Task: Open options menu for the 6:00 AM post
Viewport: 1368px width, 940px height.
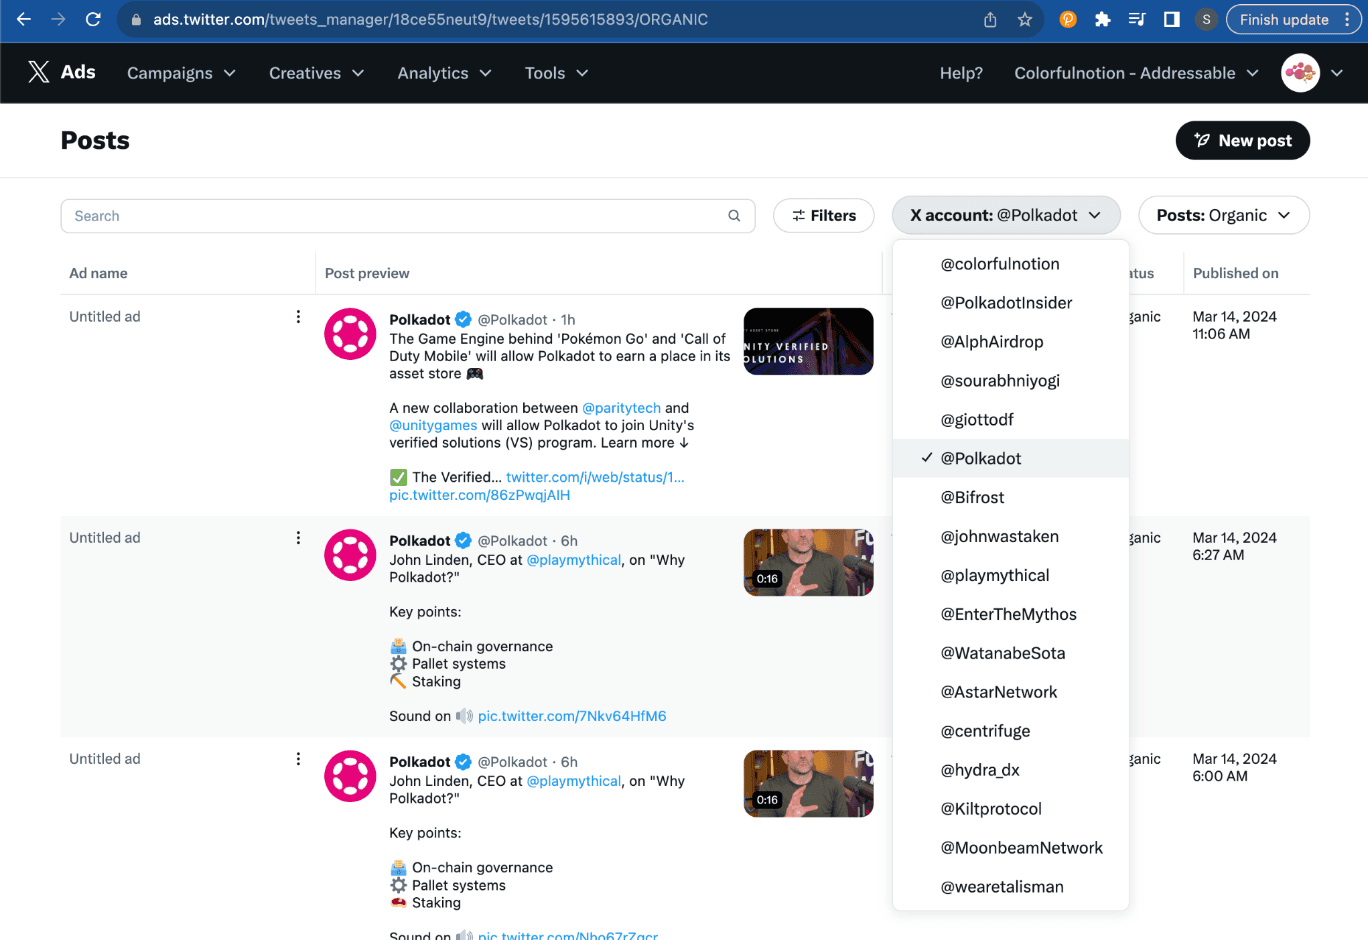Action: tap(298, 759)
